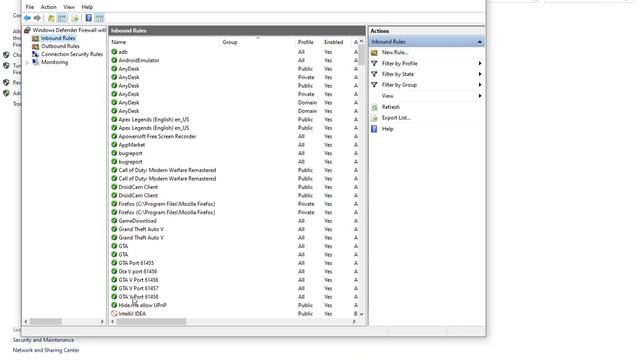
Task: Click the Back arrow toolbar icon
Action: tap(27, 18)
